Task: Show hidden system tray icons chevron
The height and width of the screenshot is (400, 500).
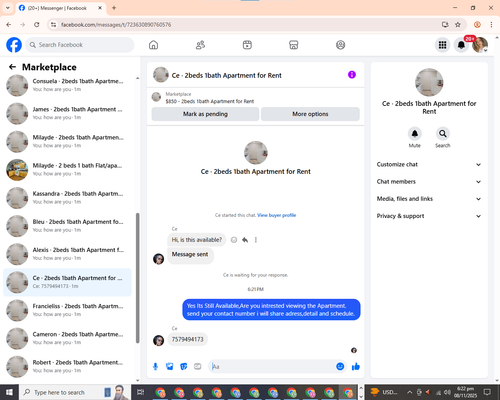Action: click(x=410, y=392)
